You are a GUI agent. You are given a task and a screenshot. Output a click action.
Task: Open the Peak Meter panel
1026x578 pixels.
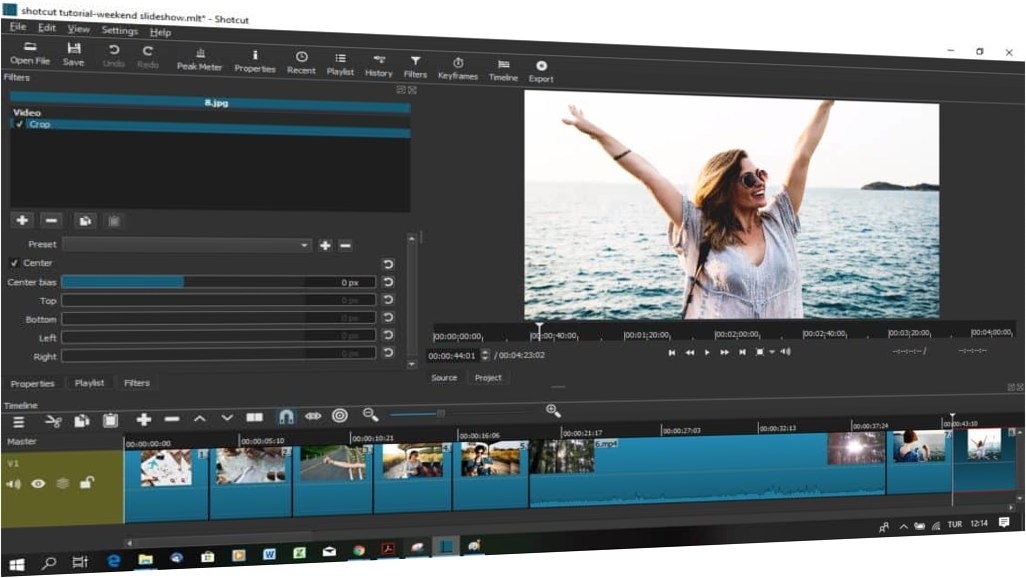point(200,59)
